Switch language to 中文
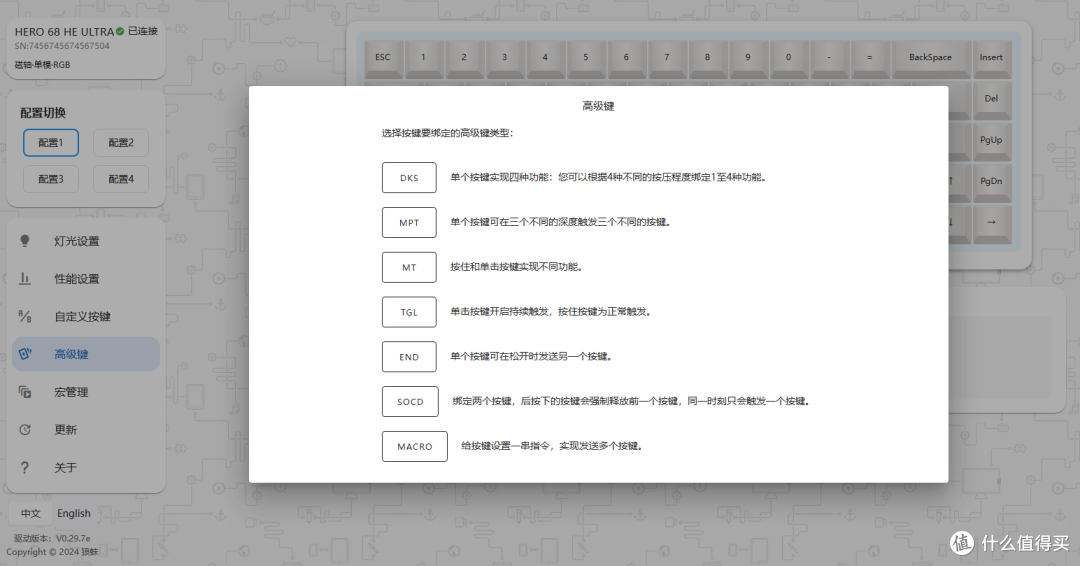Viewport: 1080px width, 566px height. point(30,513)
